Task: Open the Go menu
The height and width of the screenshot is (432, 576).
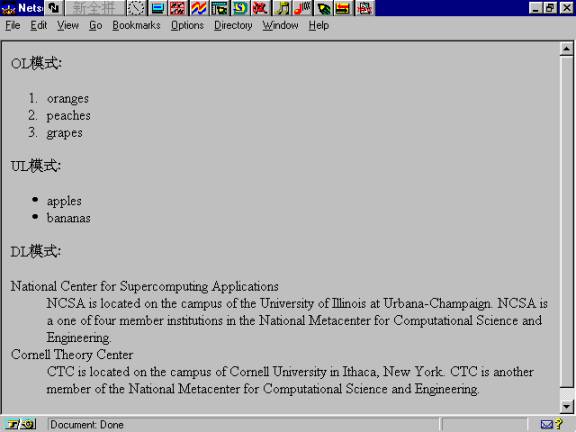Action: [96, 25]
